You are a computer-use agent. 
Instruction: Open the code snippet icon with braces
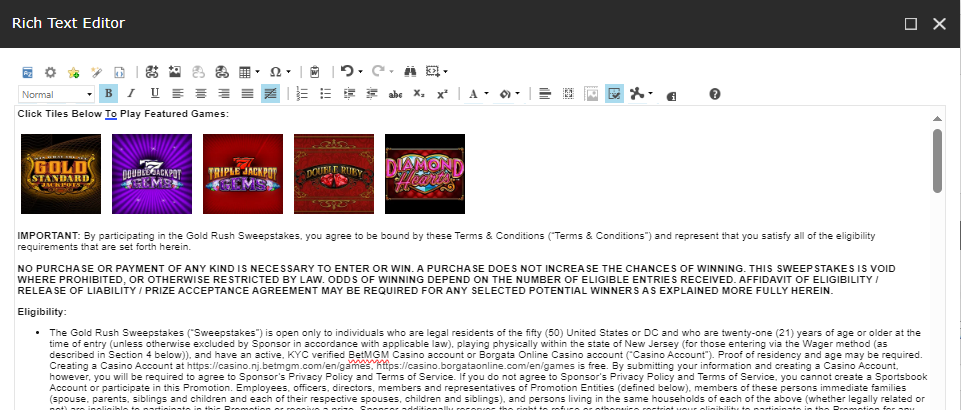(x=120, y=72)
